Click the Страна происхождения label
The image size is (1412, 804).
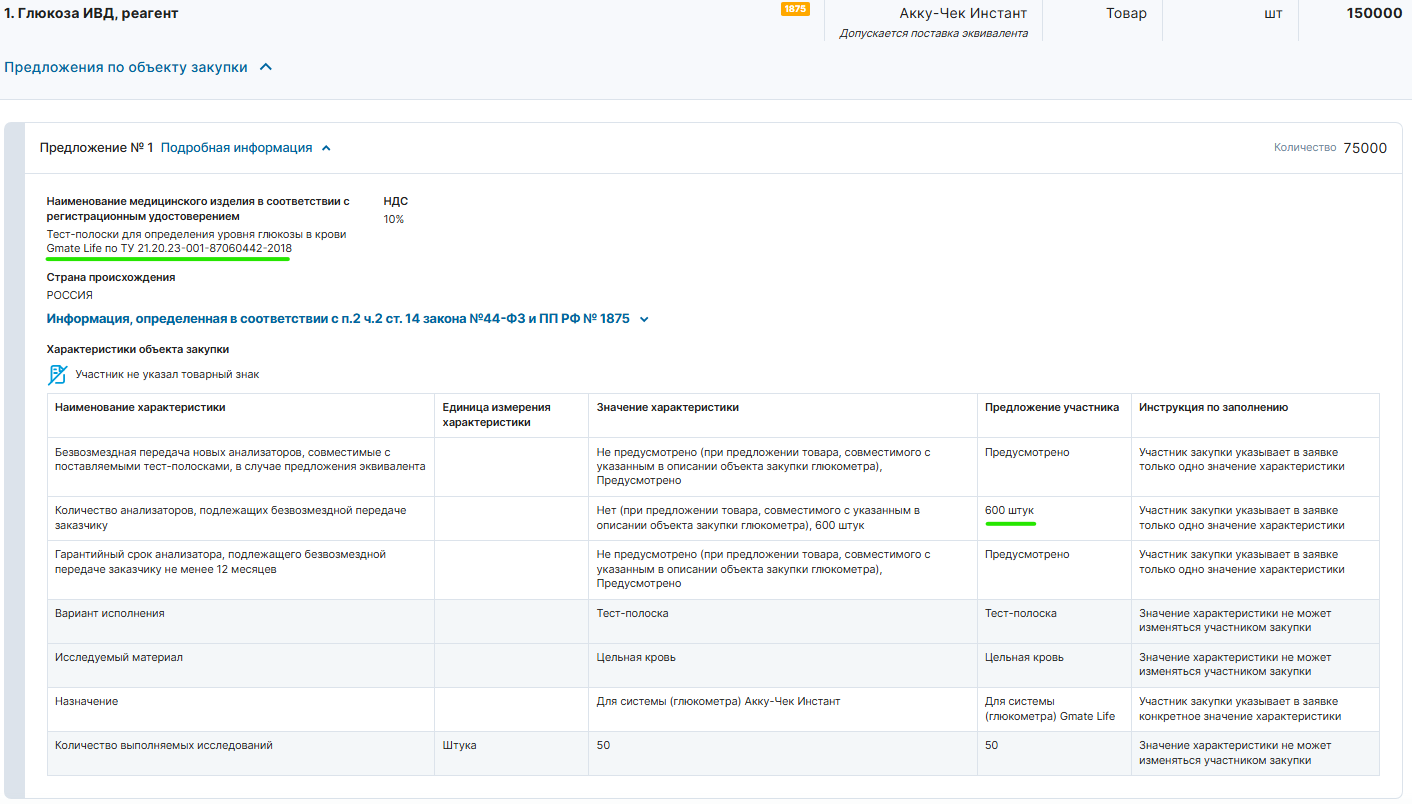[x=111, y=277]
